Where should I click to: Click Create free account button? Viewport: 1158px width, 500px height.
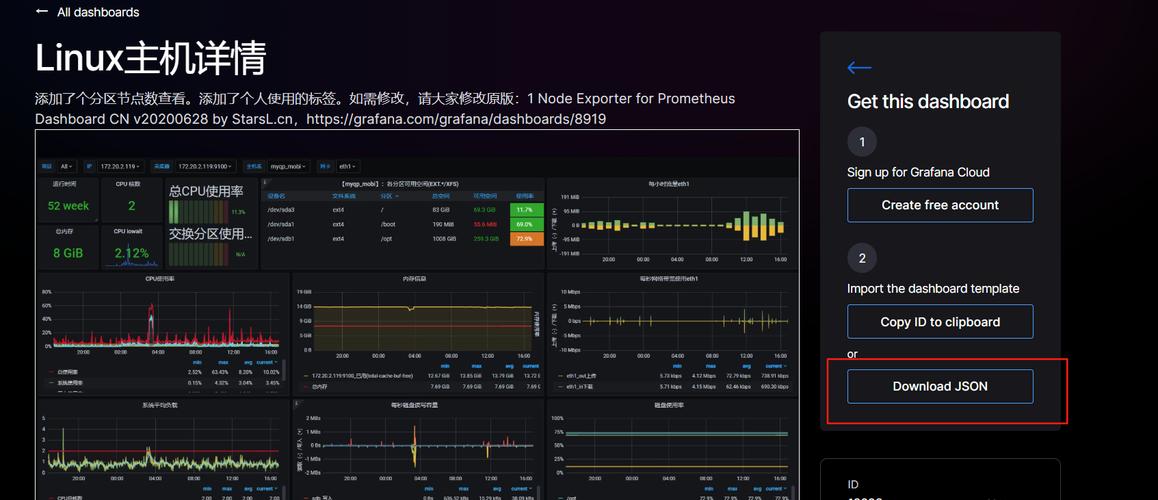pyautogui.click(x=940, y=205)
